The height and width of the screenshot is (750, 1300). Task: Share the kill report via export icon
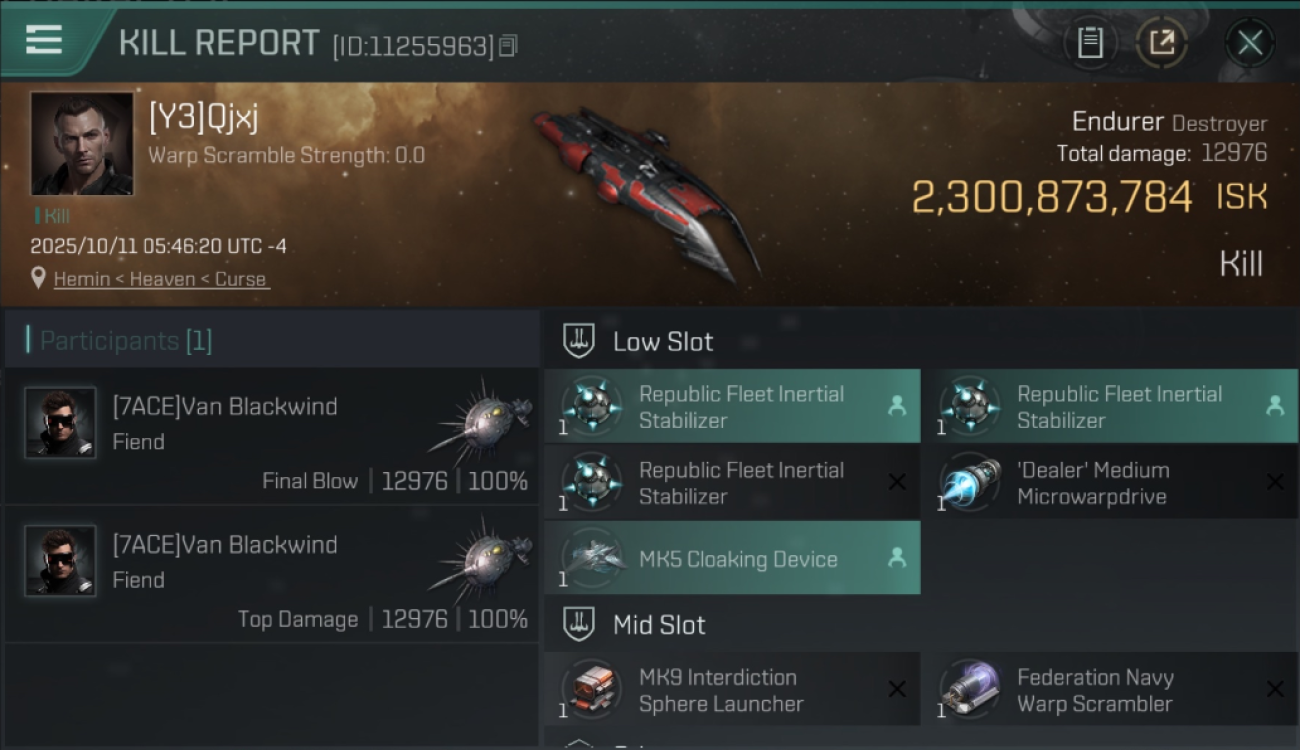[1161, 43]
